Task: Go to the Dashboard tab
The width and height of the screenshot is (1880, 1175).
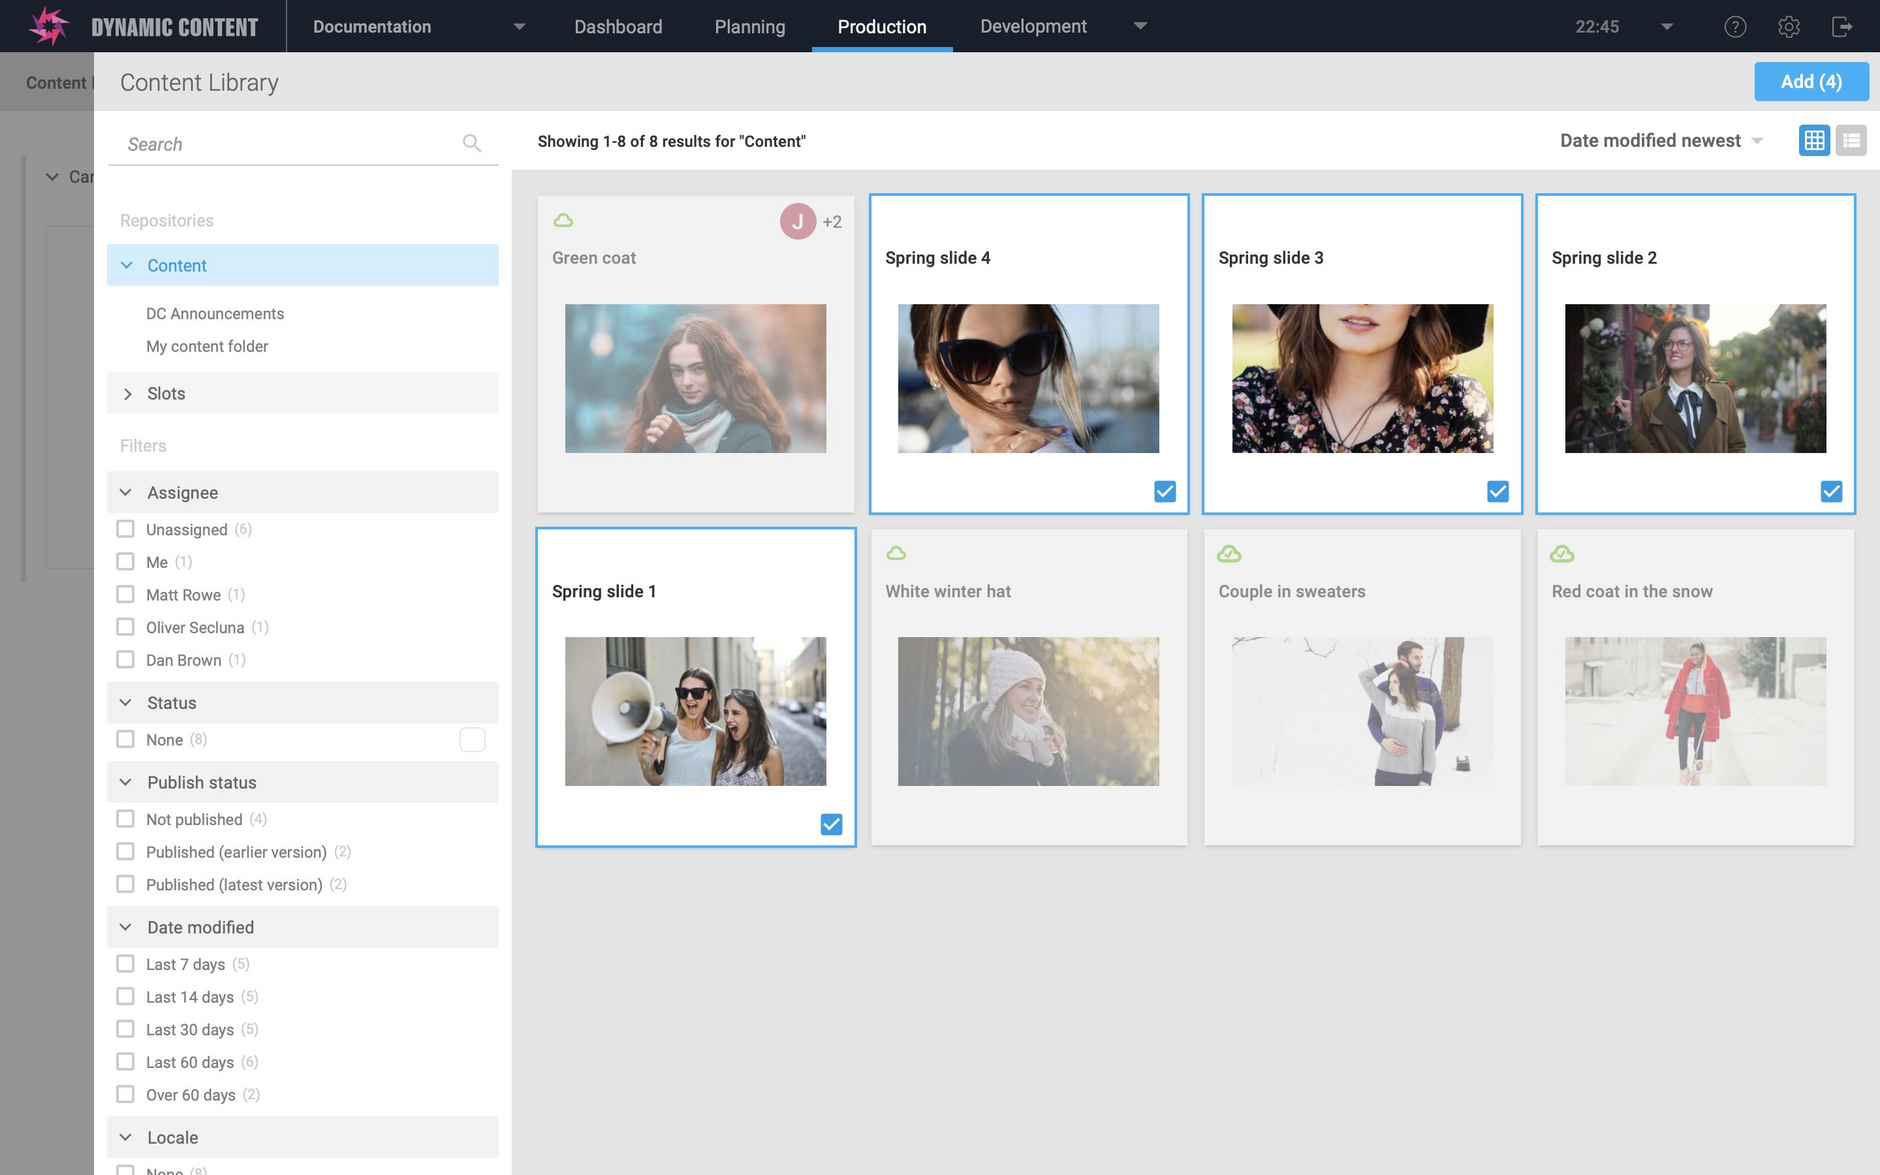Action: tap(618, 27)
